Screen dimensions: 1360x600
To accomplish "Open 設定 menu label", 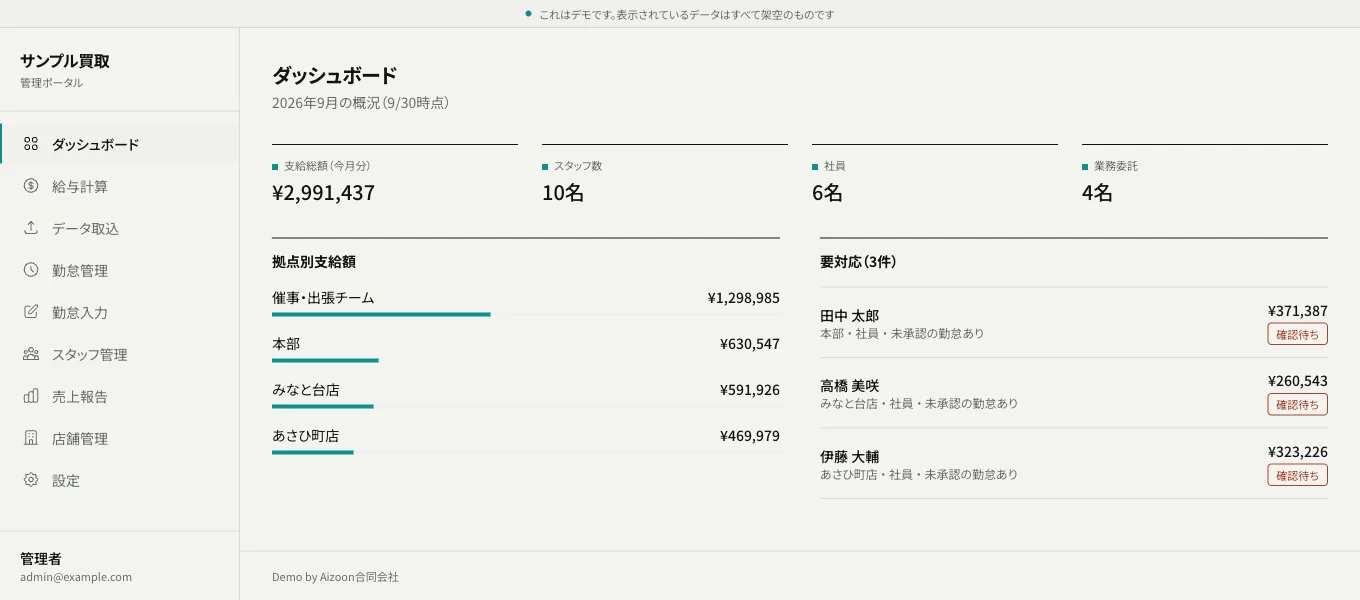I will click(x=66, y=480).
